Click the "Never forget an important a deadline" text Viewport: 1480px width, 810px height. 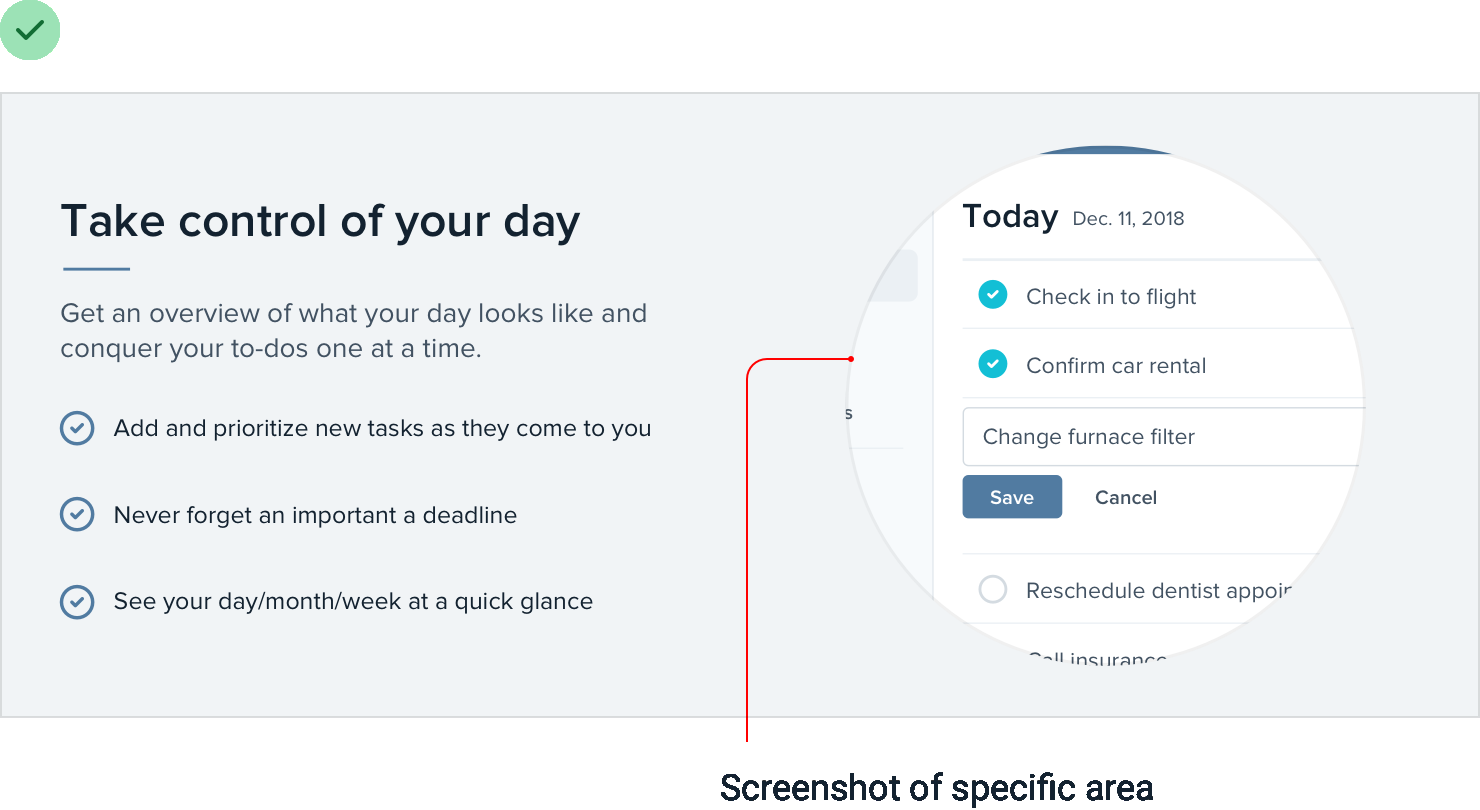tap(315, 516)
